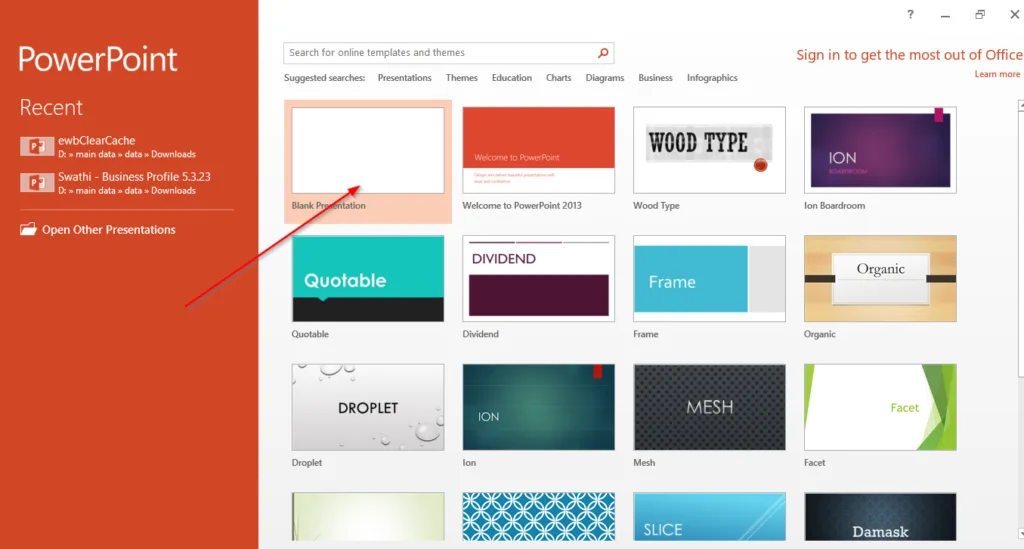Screen dimensions: 1024x549
Task: Click the Wood Type caption text
Action: 656,206
